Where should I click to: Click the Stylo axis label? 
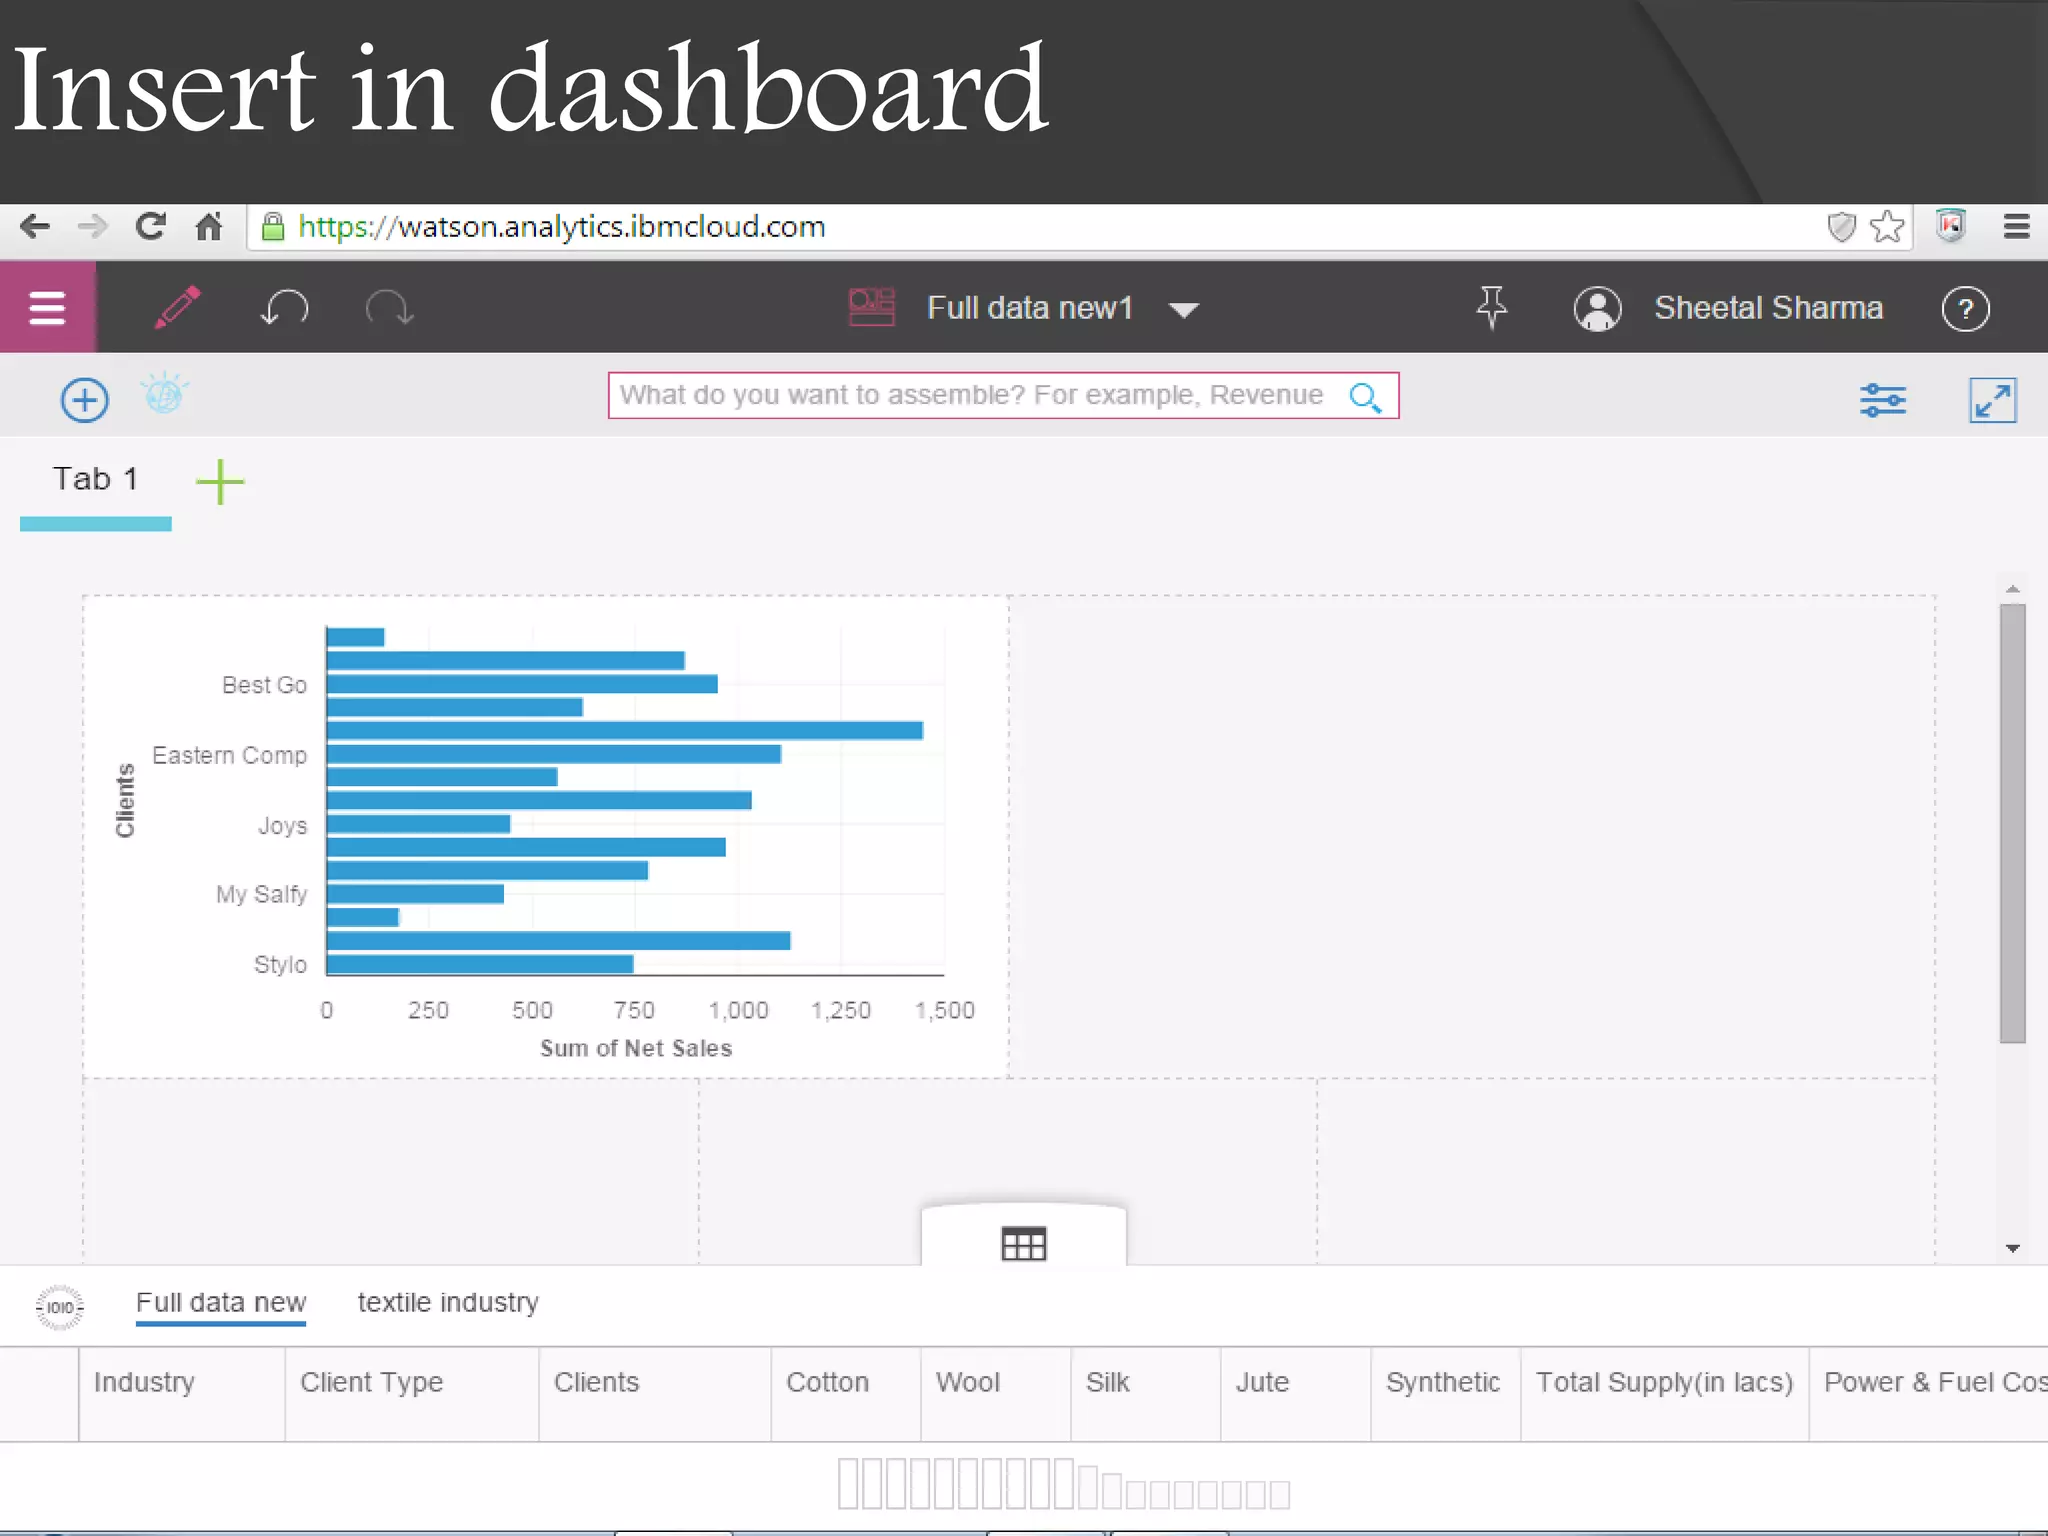280,965
